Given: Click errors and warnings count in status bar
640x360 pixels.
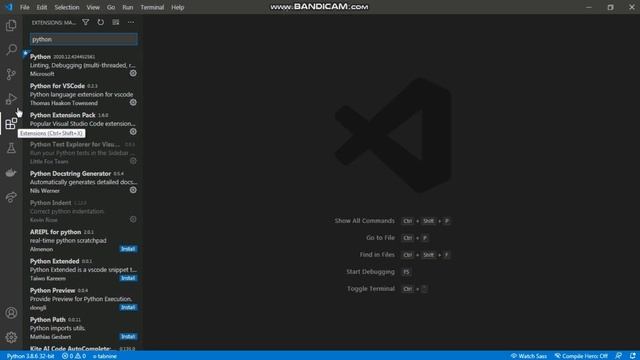Looking at the screenshot, I should [74, 356].
